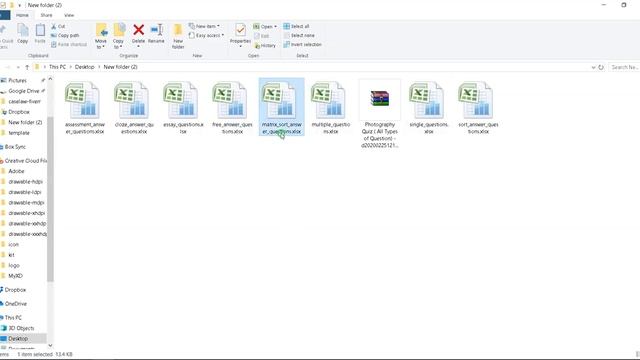Viewport: 640px width, 360px height.
Task: Click the Refresh button
Action: [x=601, y=67]
